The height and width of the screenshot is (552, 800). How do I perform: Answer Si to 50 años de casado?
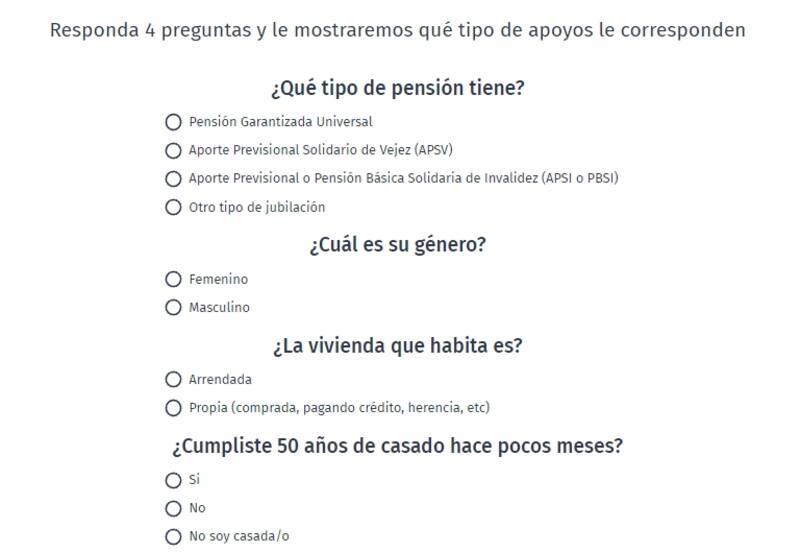pos(174,480)
